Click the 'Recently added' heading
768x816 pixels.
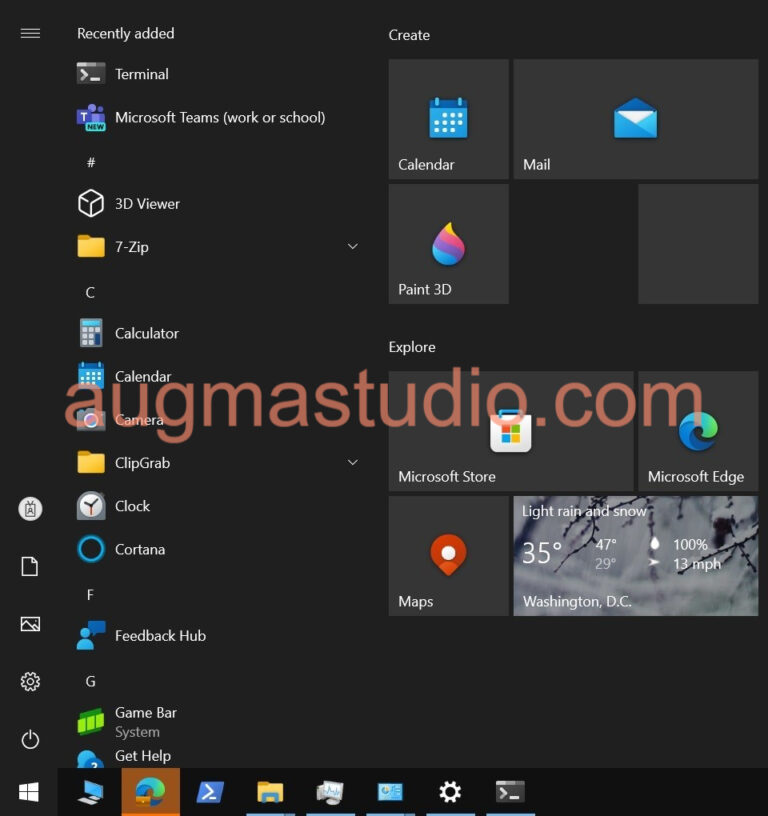125,33
